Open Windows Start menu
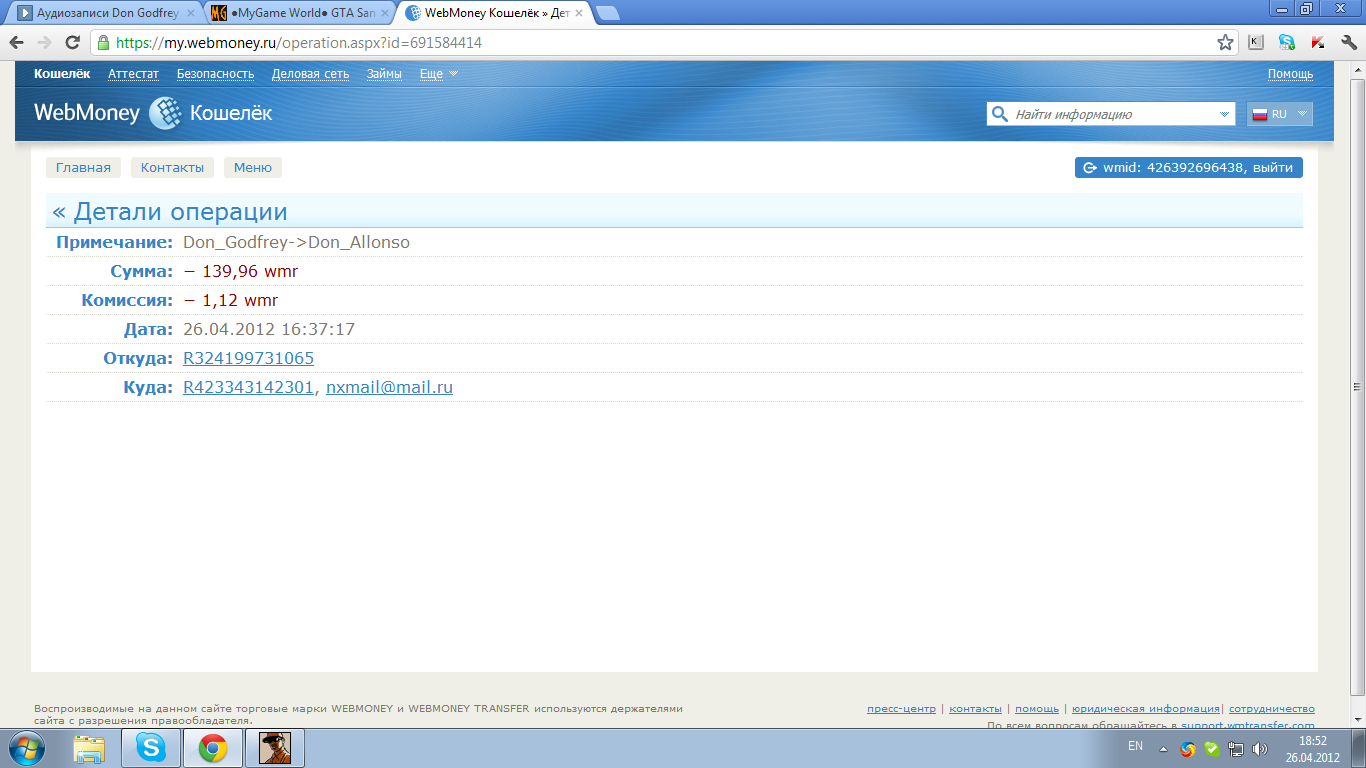 (28, 748)
